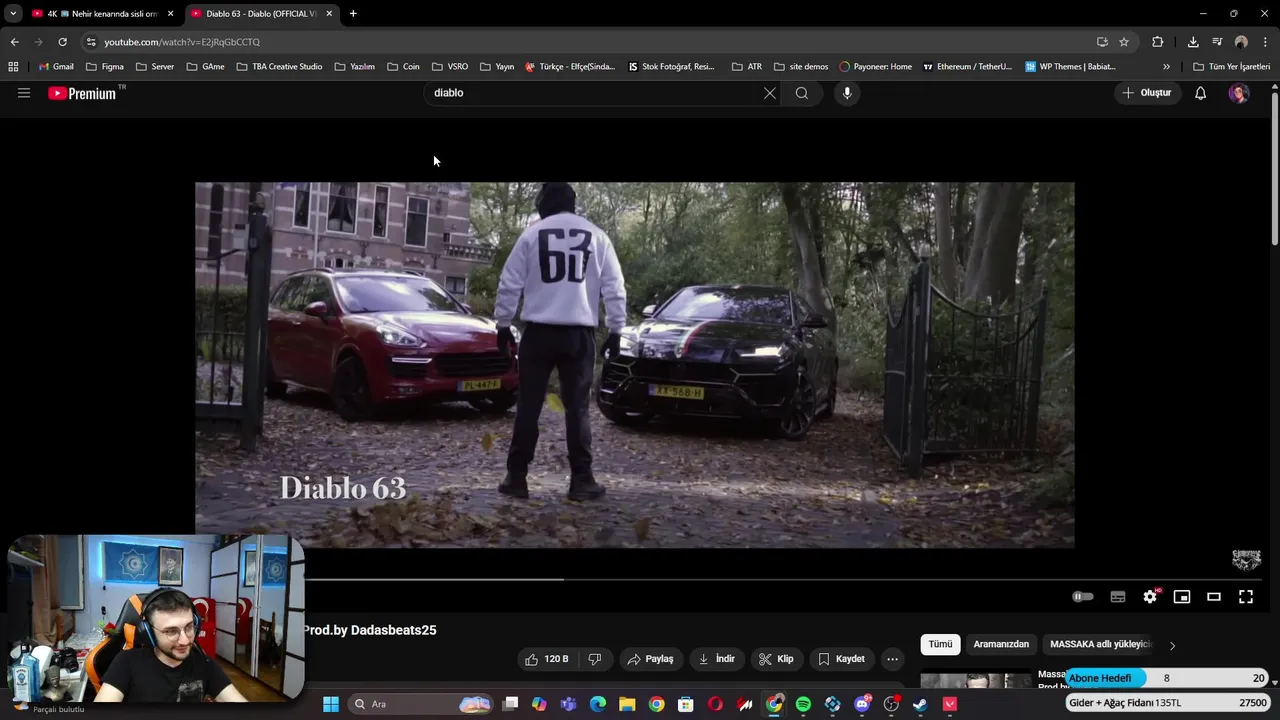Screen dimensions: 1280x720
Task: Open the Gmail bookmark
Action: 56,67
